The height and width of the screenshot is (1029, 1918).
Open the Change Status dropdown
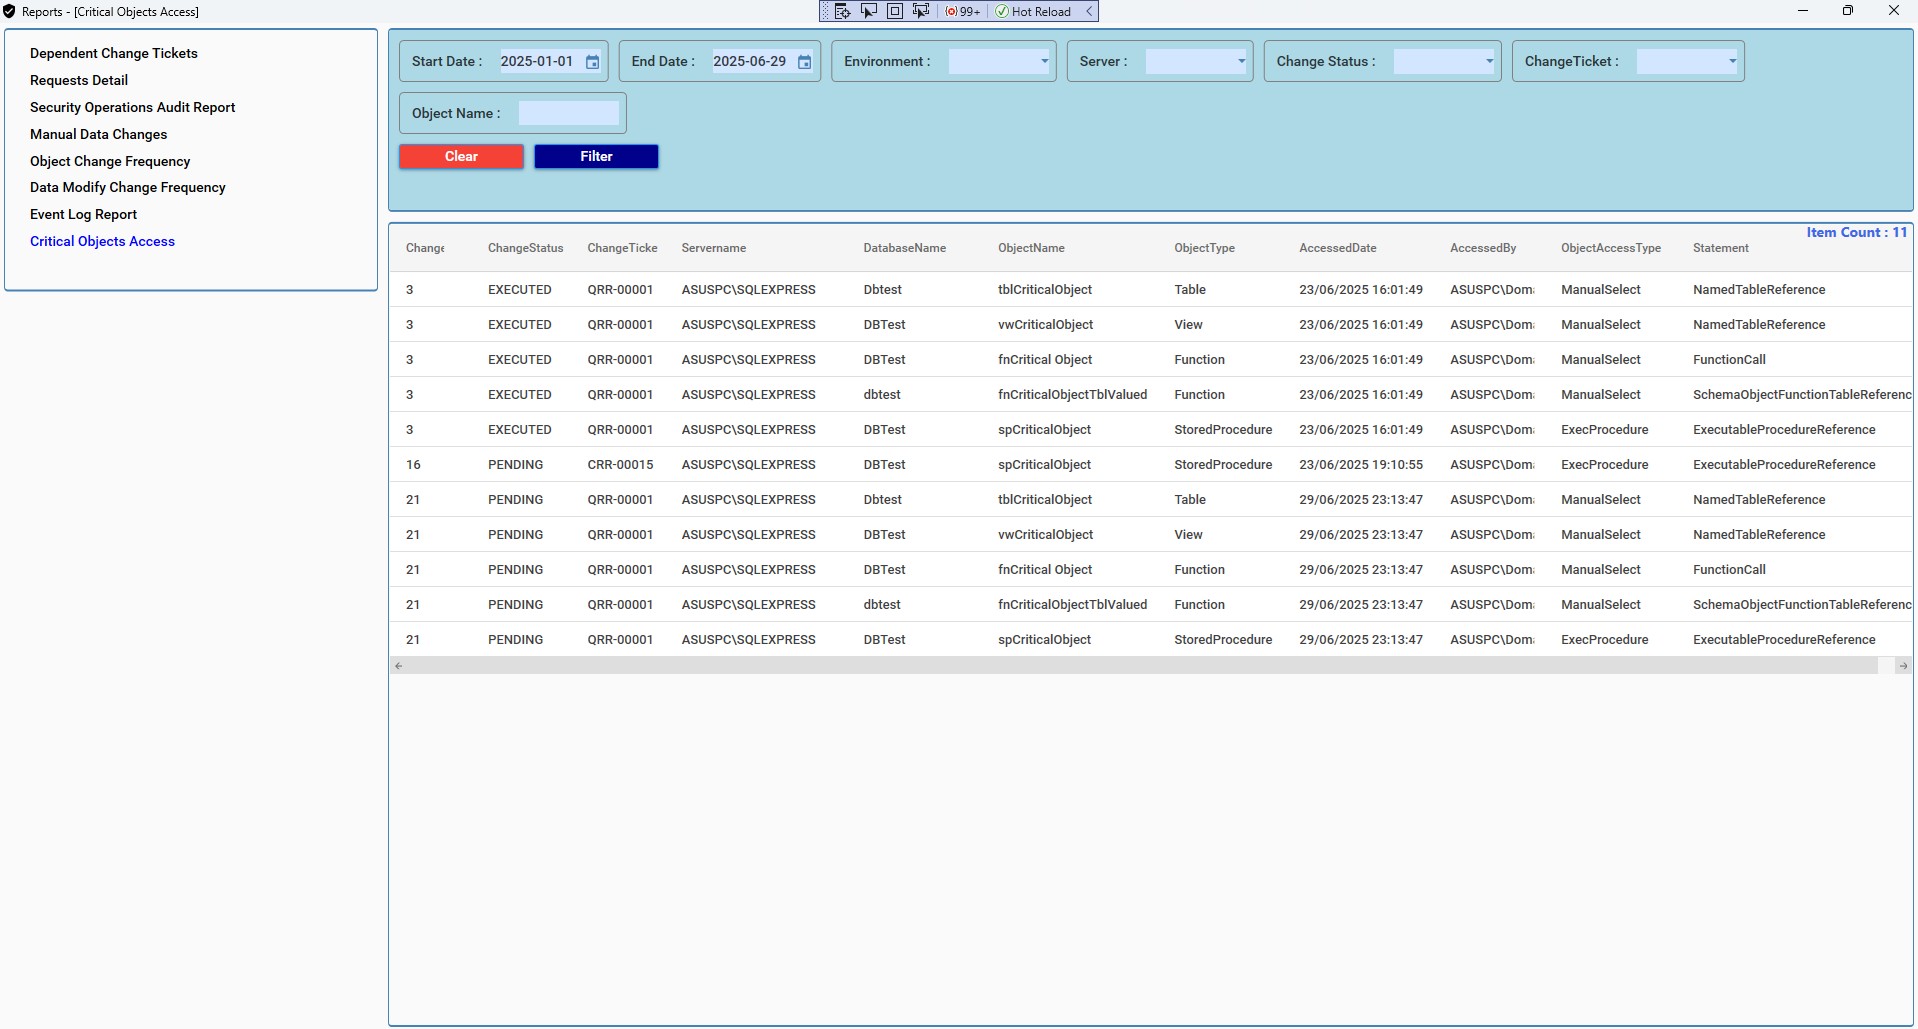pyautogui.click(x=1488, y=61)
